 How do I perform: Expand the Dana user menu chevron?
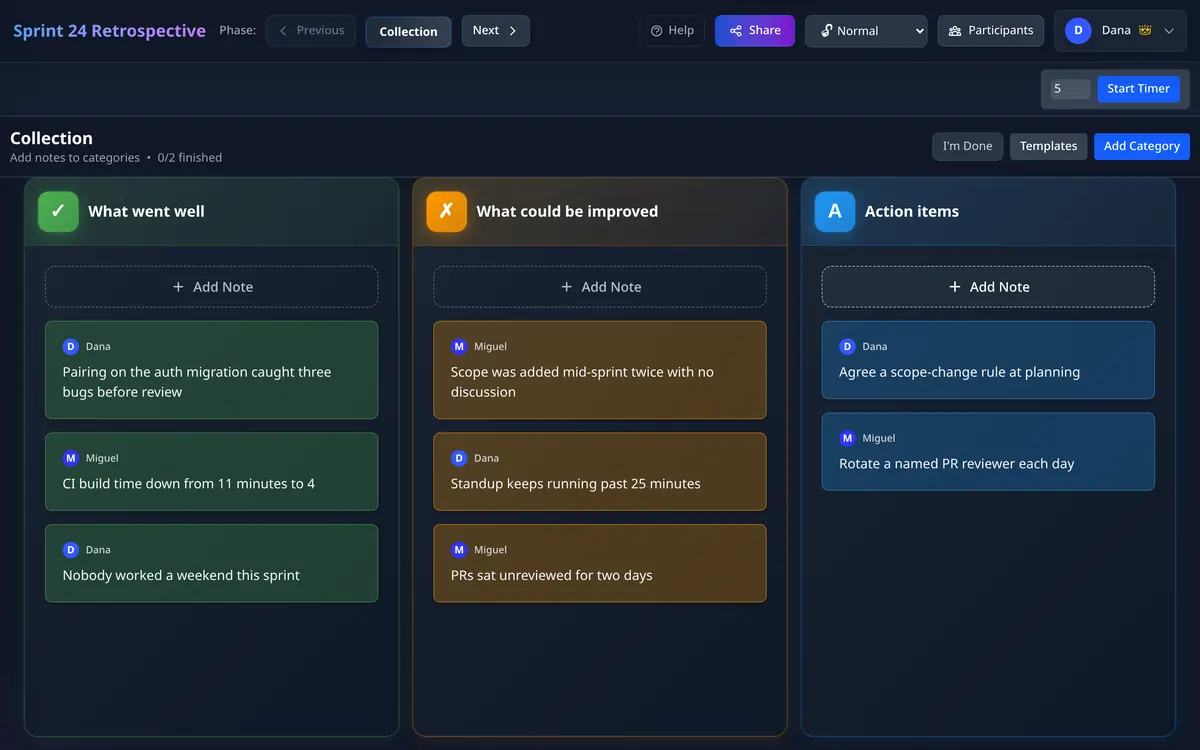1169,31
